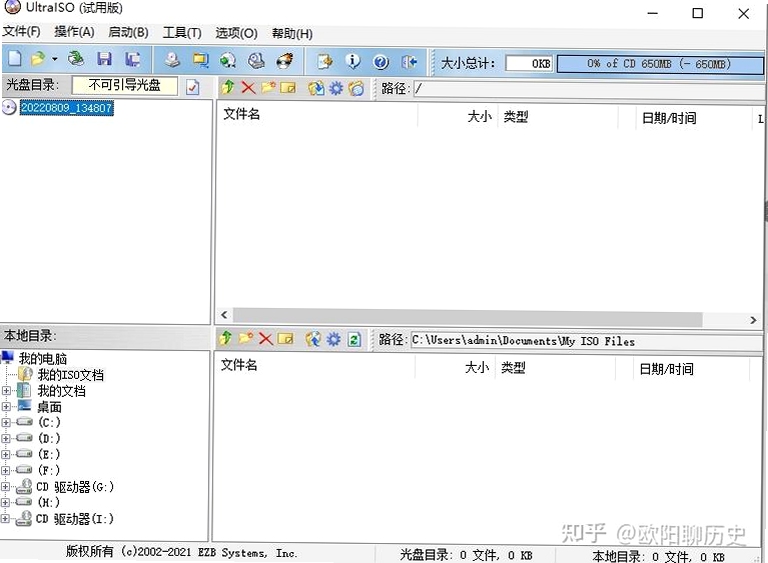Click the red X delete icon in the disc toolbar
Image resolution: width=768 pixels, height=563 pixels.
[248, 88]
